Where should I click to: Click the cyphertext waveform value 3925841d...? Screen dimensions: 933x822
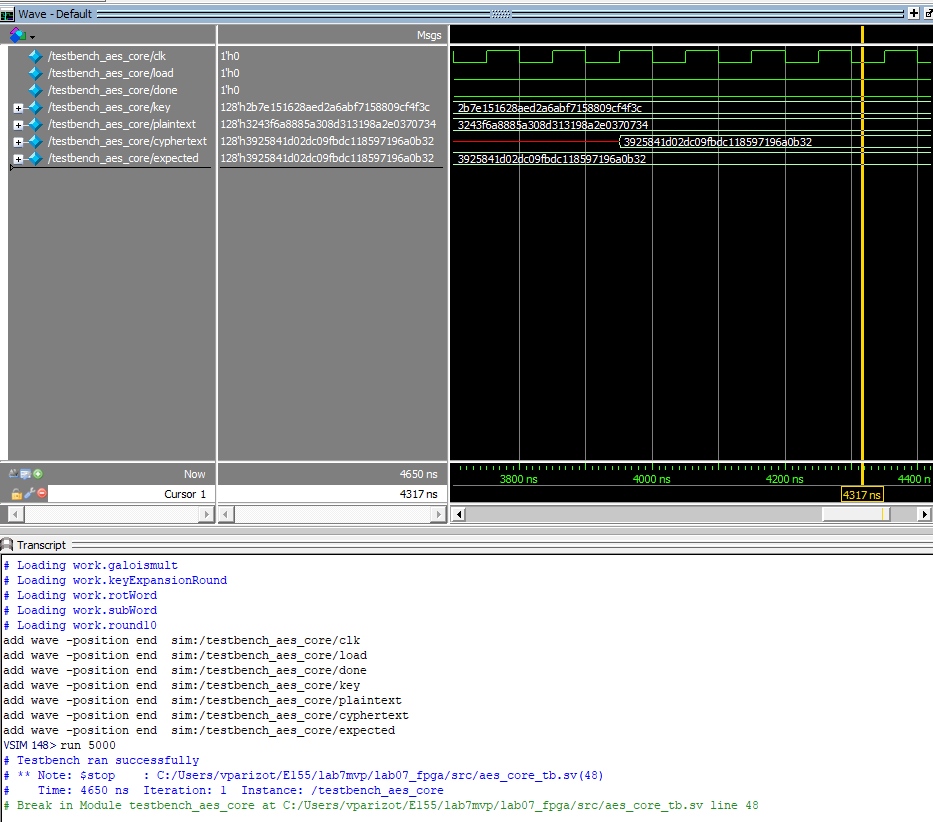[718, 142]
